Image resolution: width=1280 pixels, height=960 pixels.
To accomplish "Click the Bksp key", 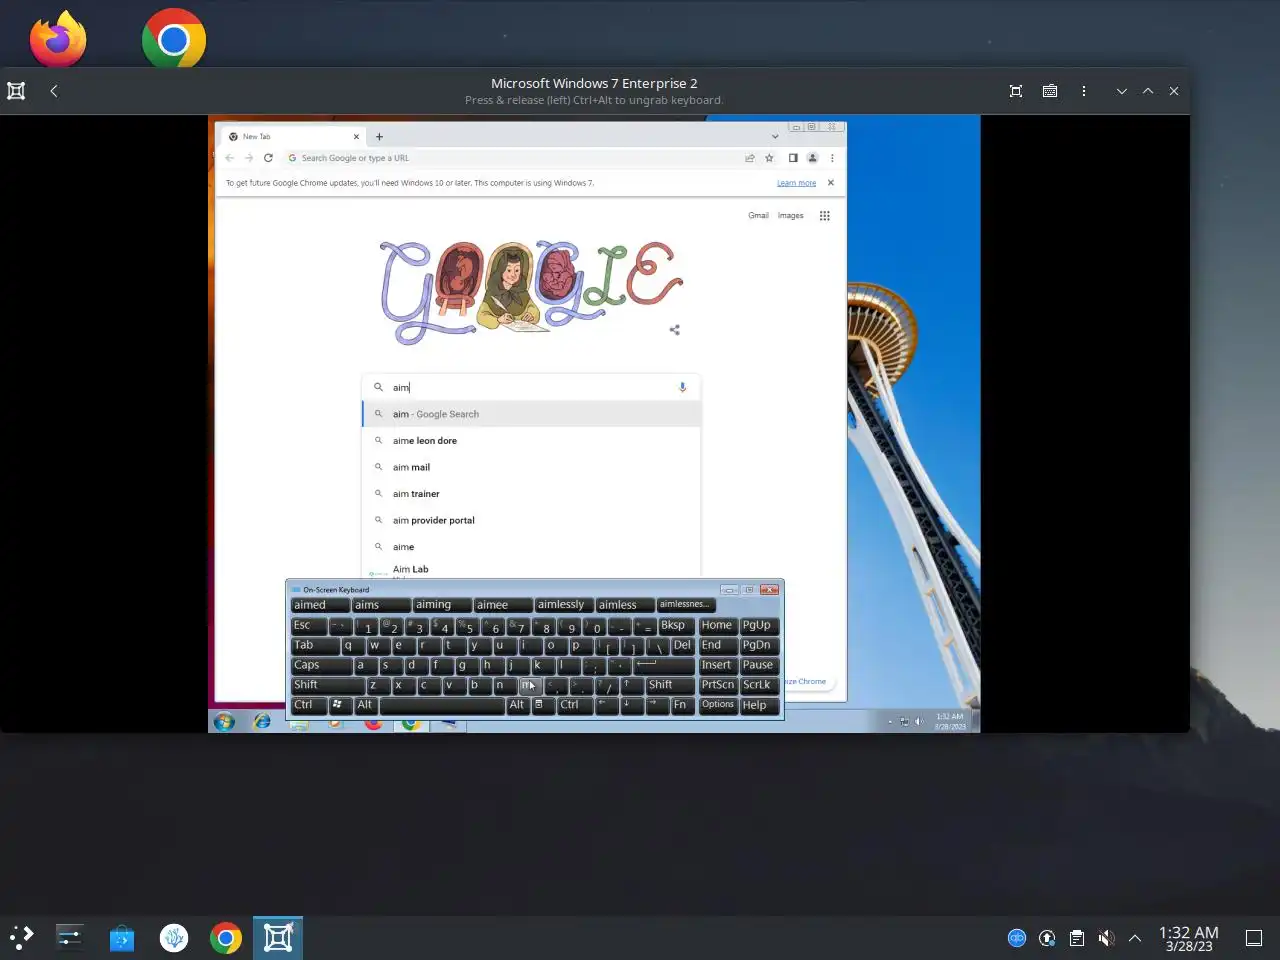I will pyautogui.click(x=676, y=626).
